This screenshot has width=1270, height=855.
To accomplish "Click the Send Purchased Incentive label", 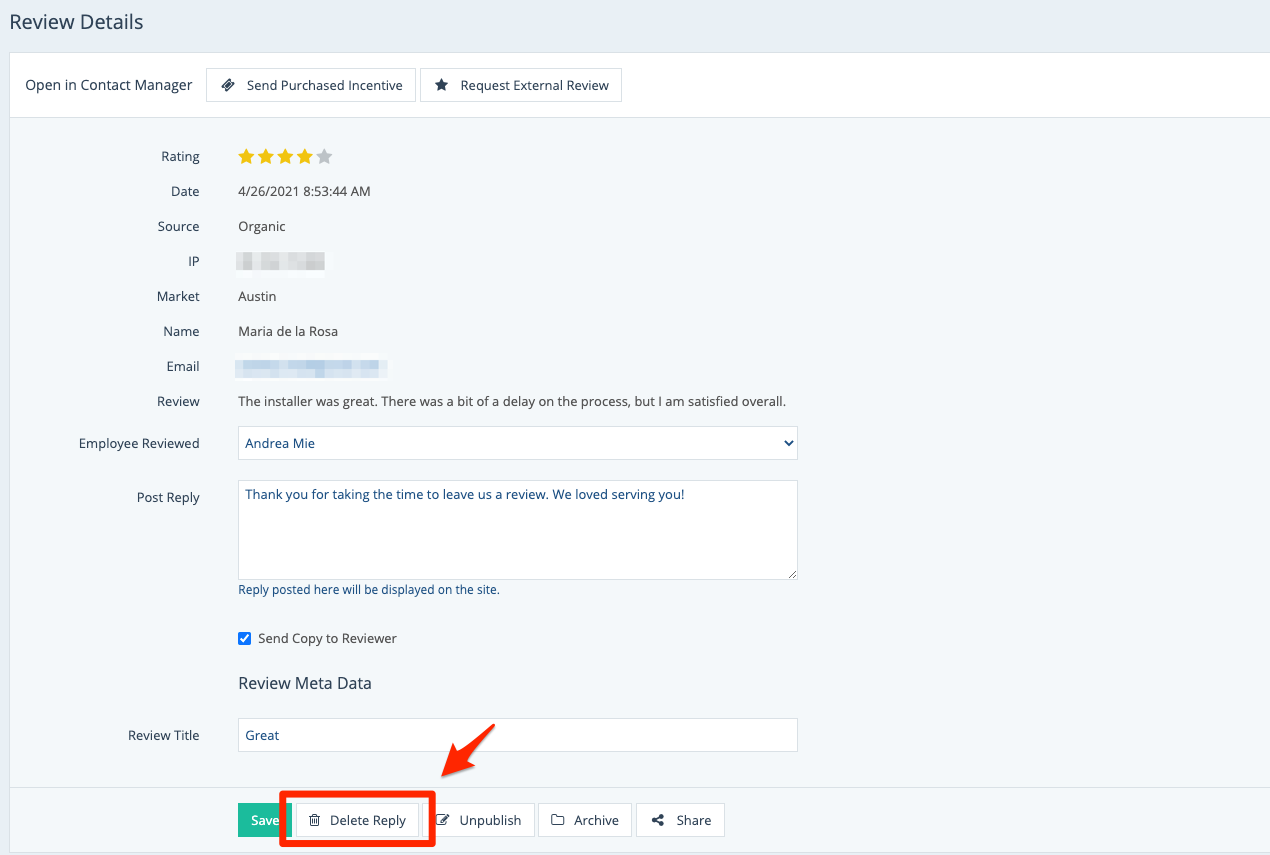I will (x=324, y=86).
